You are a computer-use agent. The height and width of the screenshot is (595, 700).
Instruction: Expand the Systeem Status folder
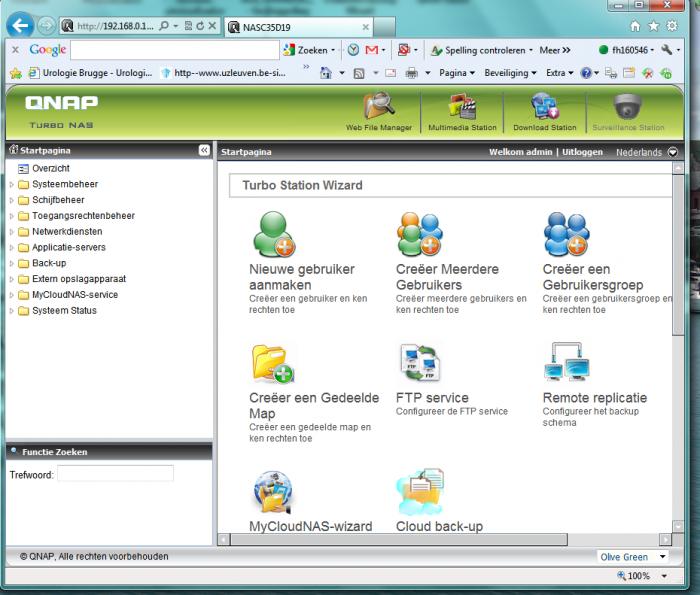point(12,311)
